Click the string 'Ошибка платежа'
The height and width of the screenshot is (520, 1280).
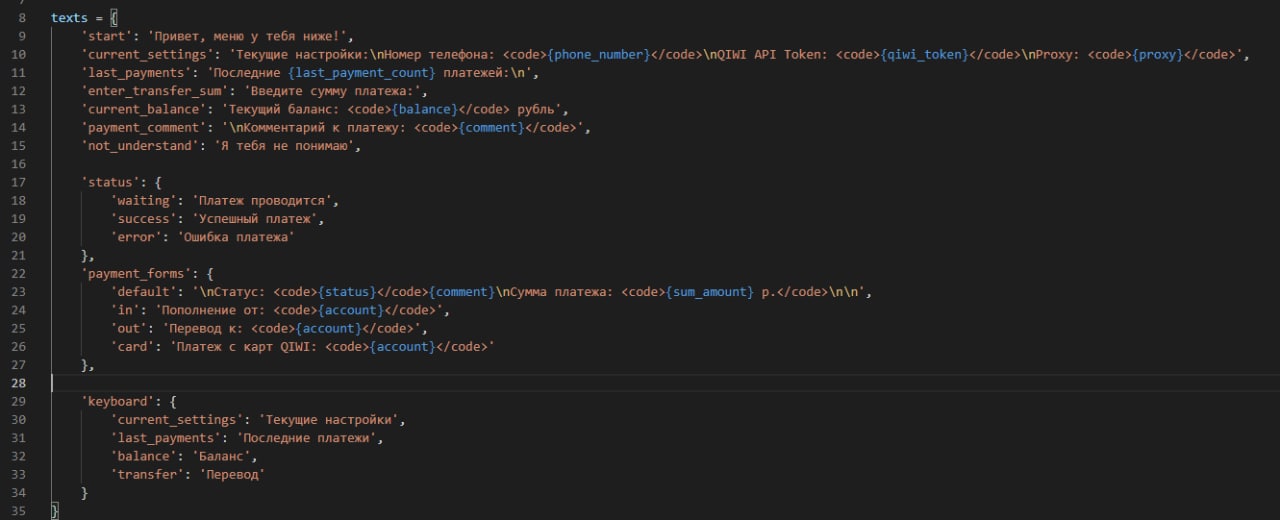(235, 236)
